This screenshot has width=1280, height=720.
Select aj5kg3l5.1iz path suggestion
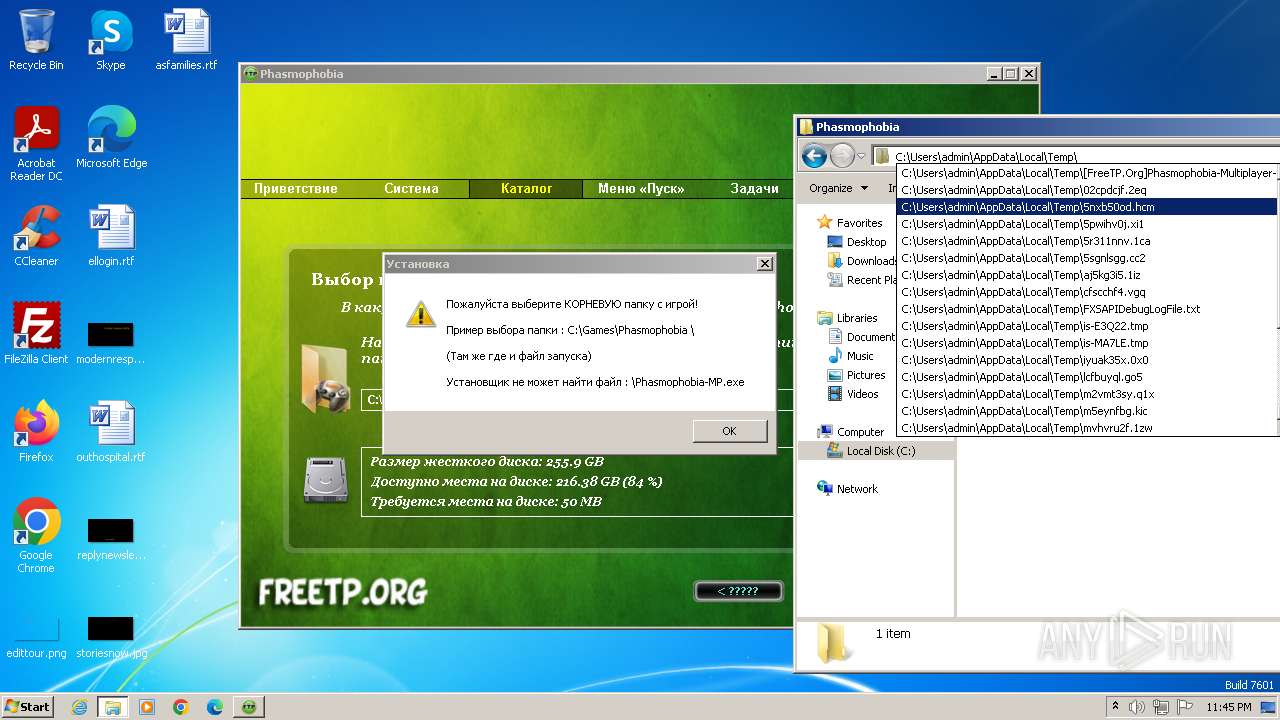tap(1088, 275)
